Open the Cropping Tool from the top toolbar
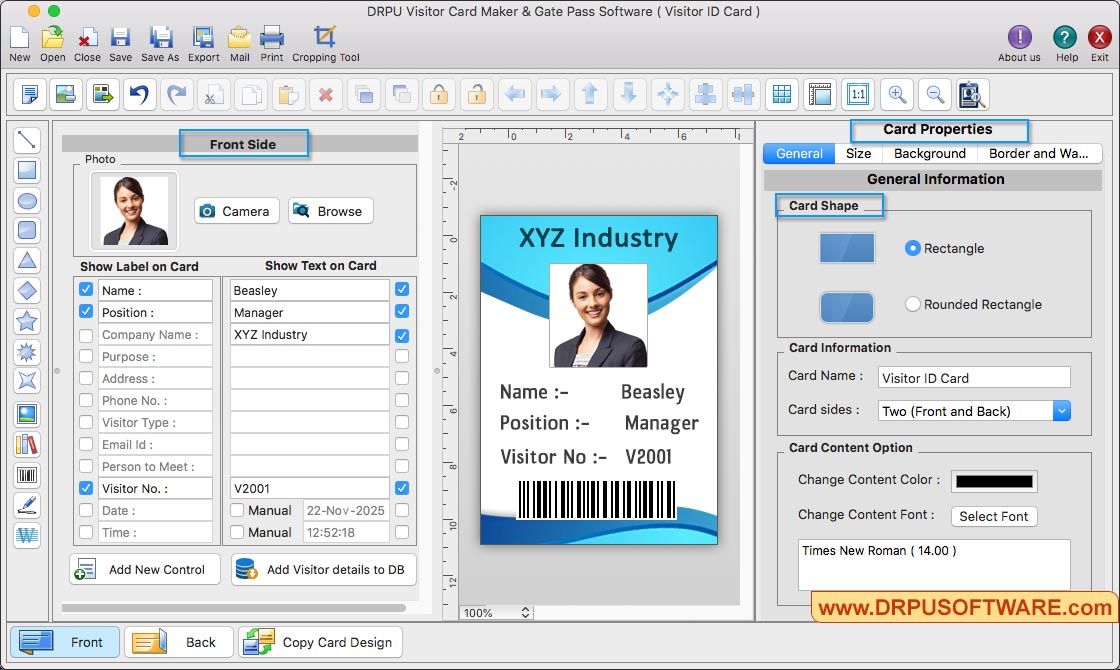The height and width of the screenshot is (670, 1120). (325, 40)
